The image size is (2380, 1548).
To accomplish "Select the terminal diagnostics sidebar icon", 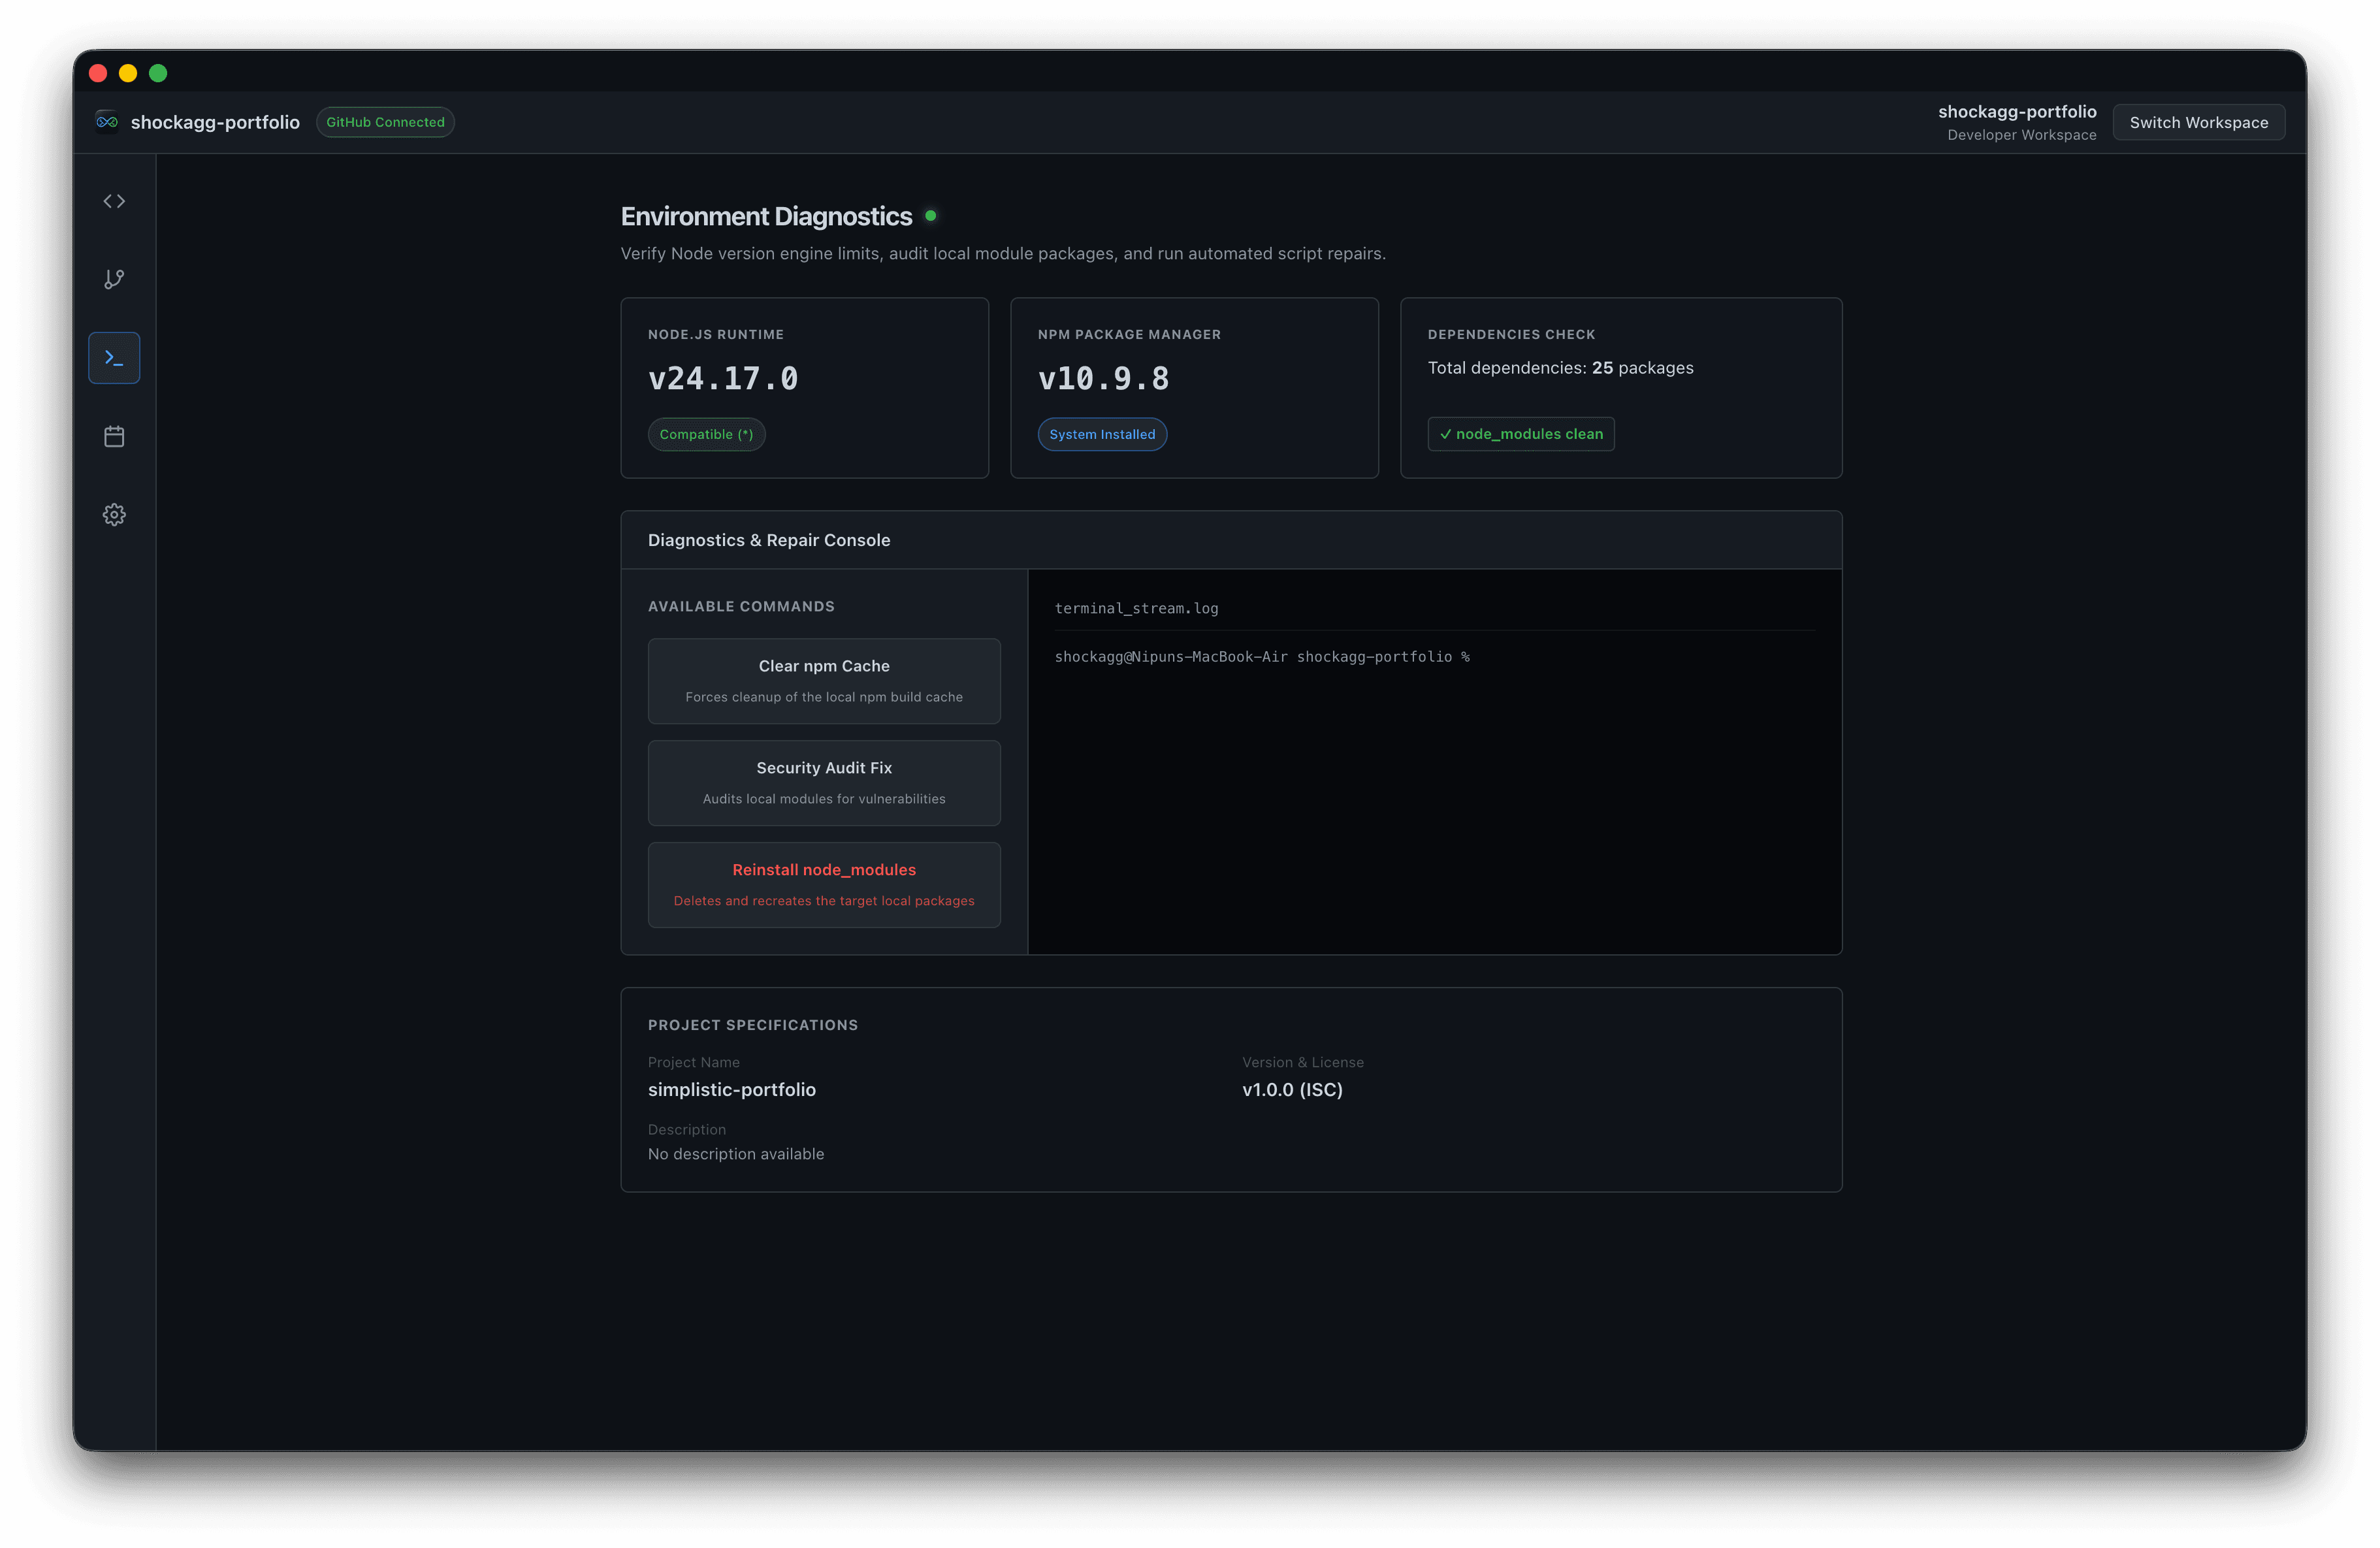I will click(114, 358).
